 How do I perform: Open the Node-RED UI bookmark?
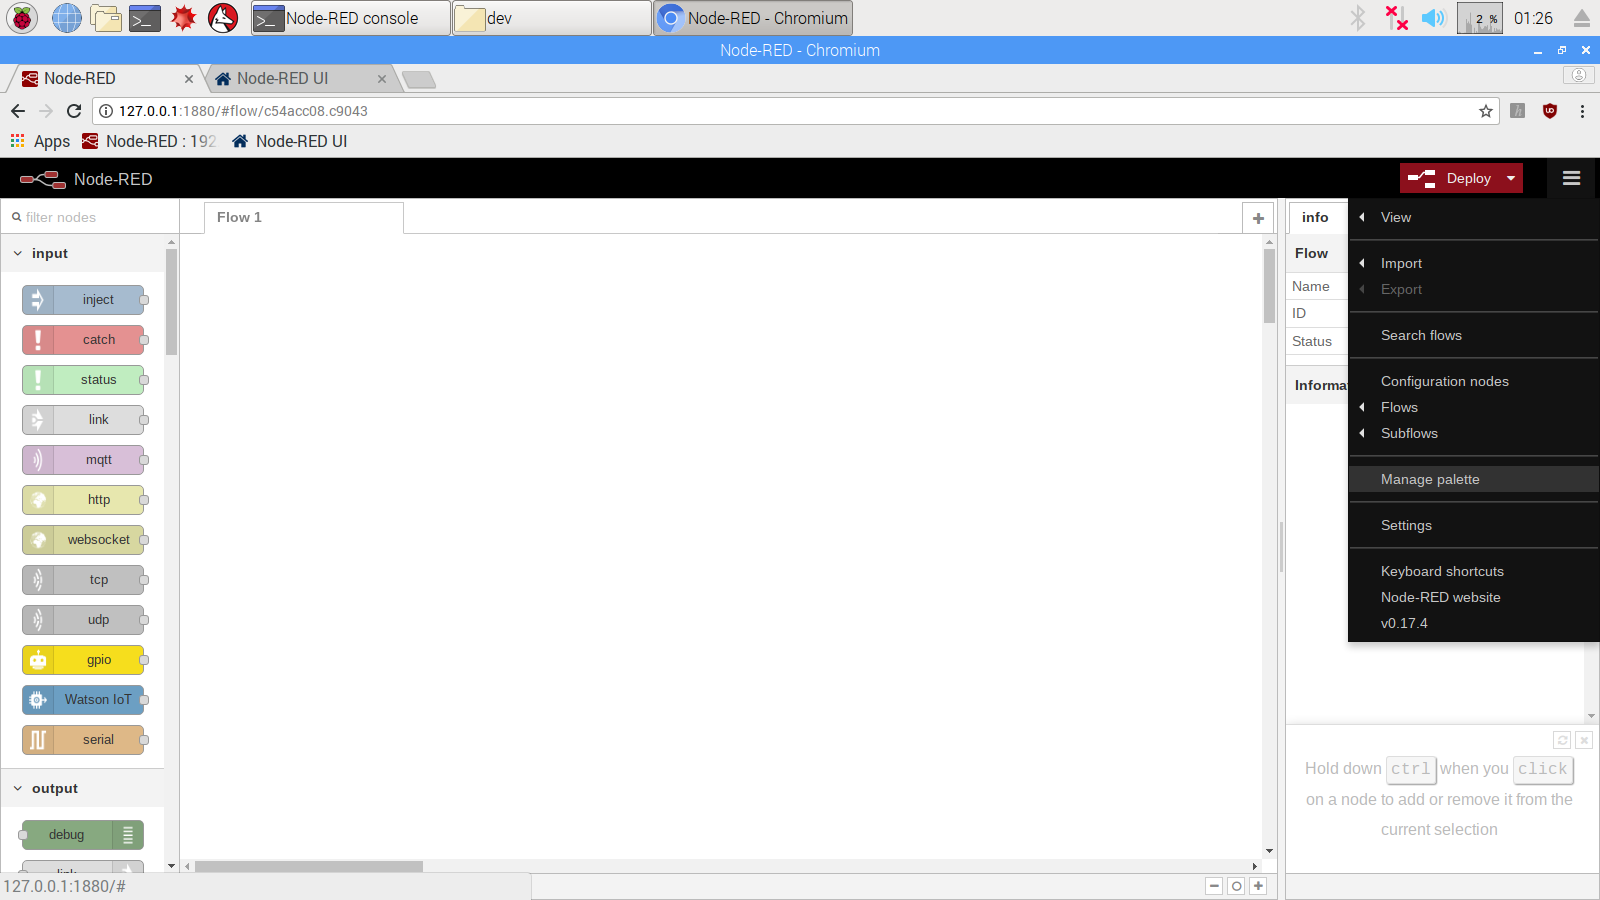[x=289, y=141]
